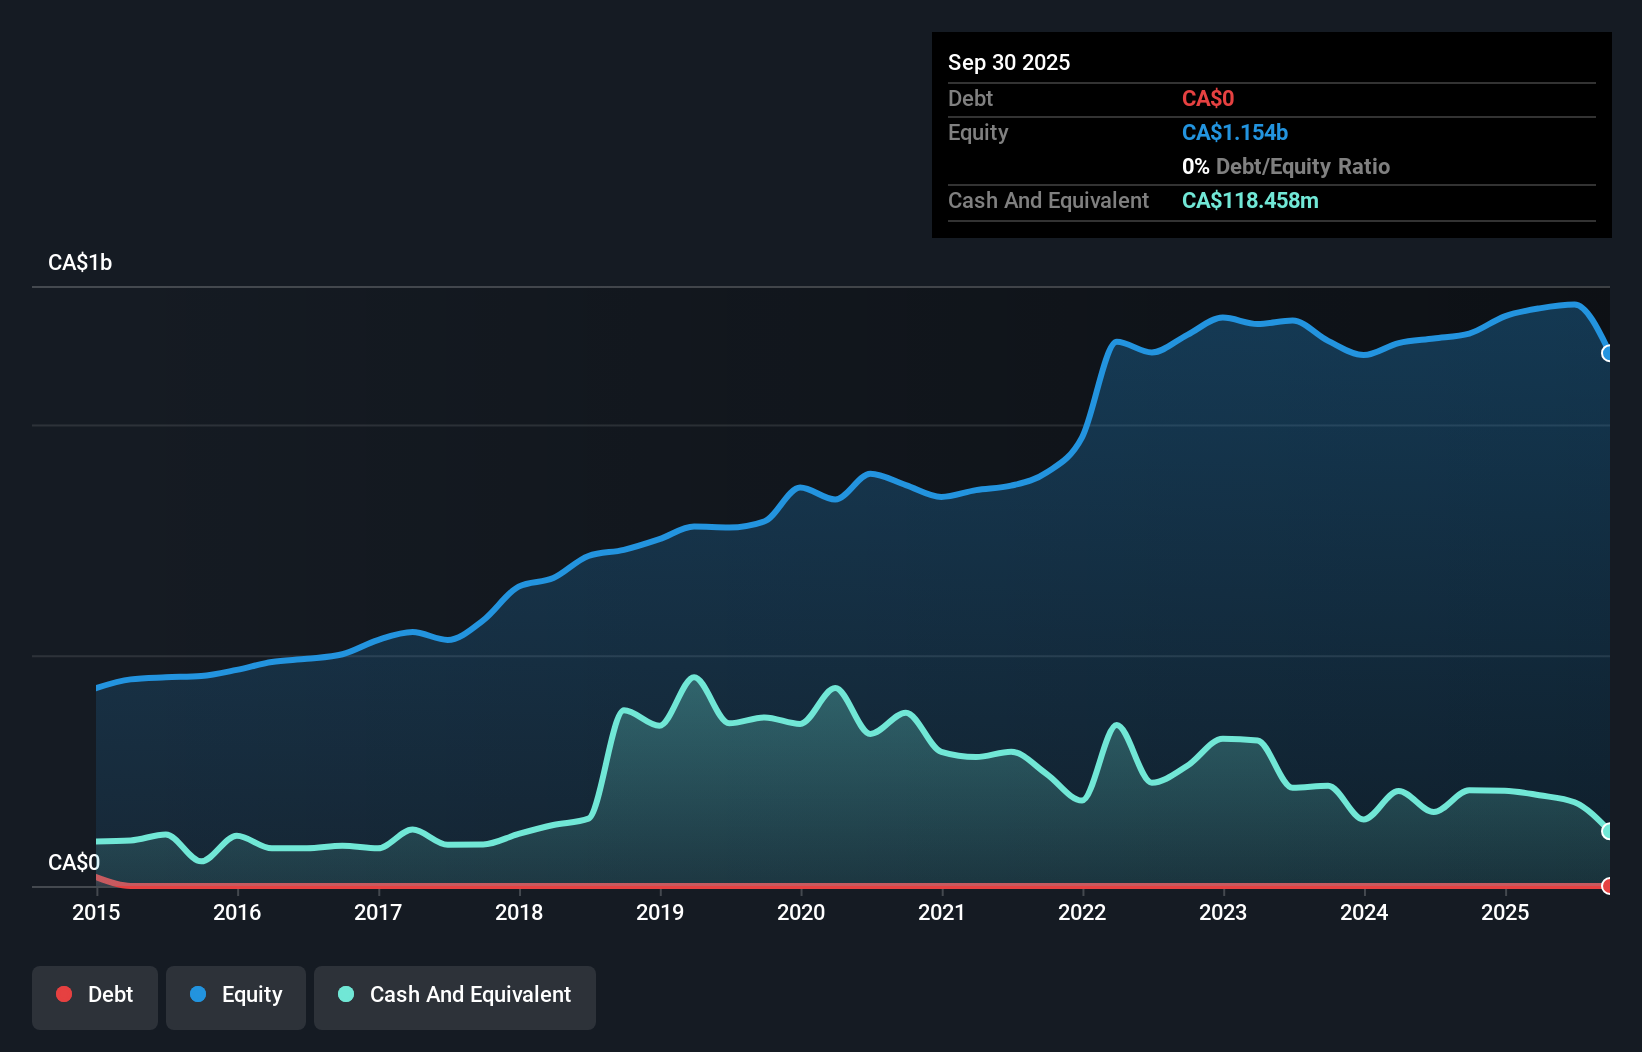Click the CA$1b axis gridline label
Screen dimensions: 1642x1052
pyautogui.click(x=80, y=262)
